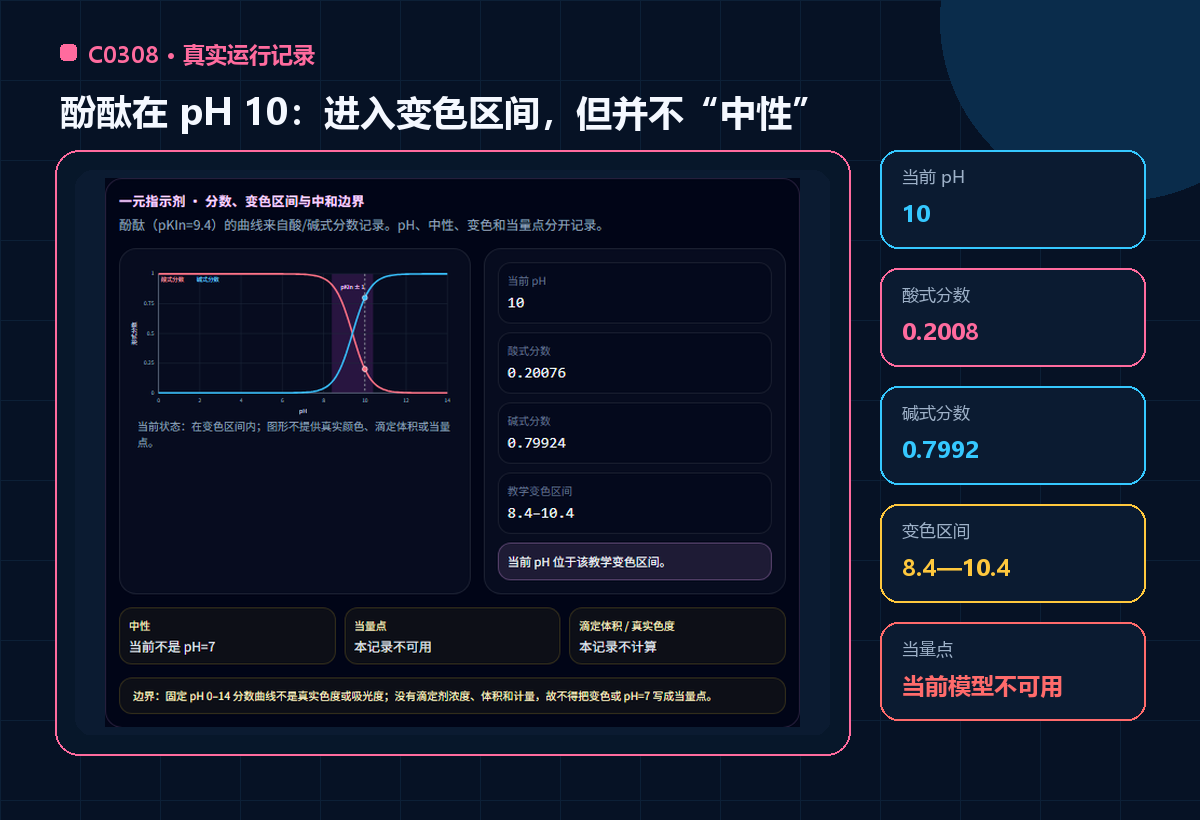Select the 滴定体积 / 真实色度 card

(x=677, y=636)
